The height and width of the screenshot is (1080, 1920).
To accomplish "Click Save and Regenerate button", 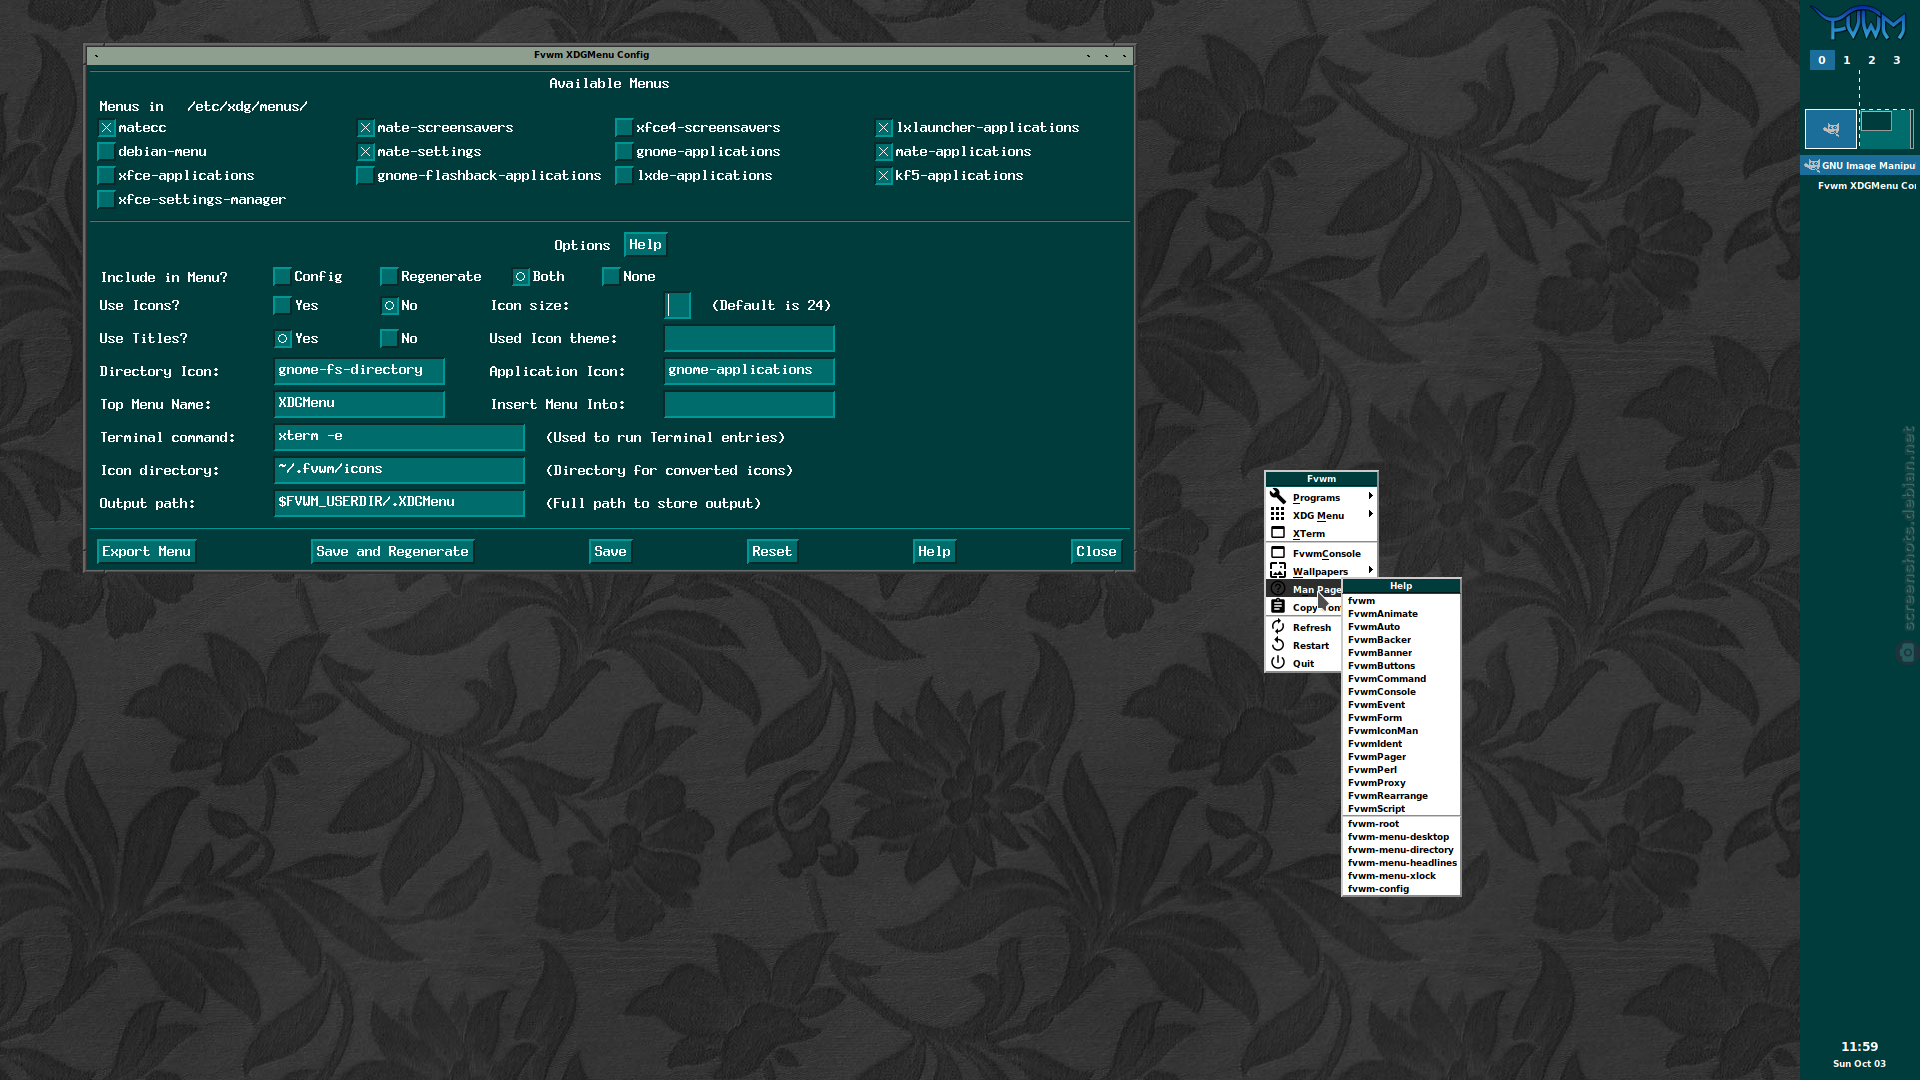I will [392, 552].
